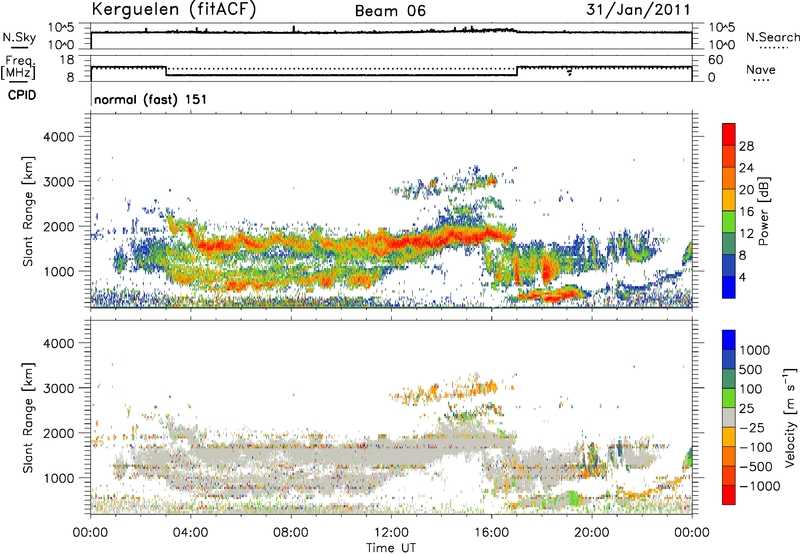Click the 'Freq. [MHz]' label
Viewport: 800px width, 554px height.
pos(18,68)
